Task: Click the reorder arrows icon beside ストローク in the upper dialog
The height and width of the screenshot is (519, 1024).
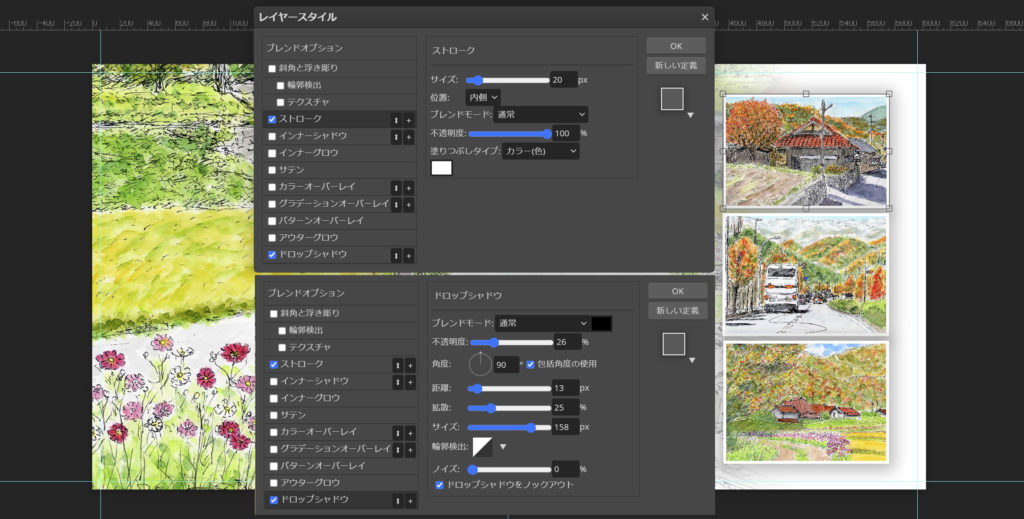Action: [x=396, y=119]
